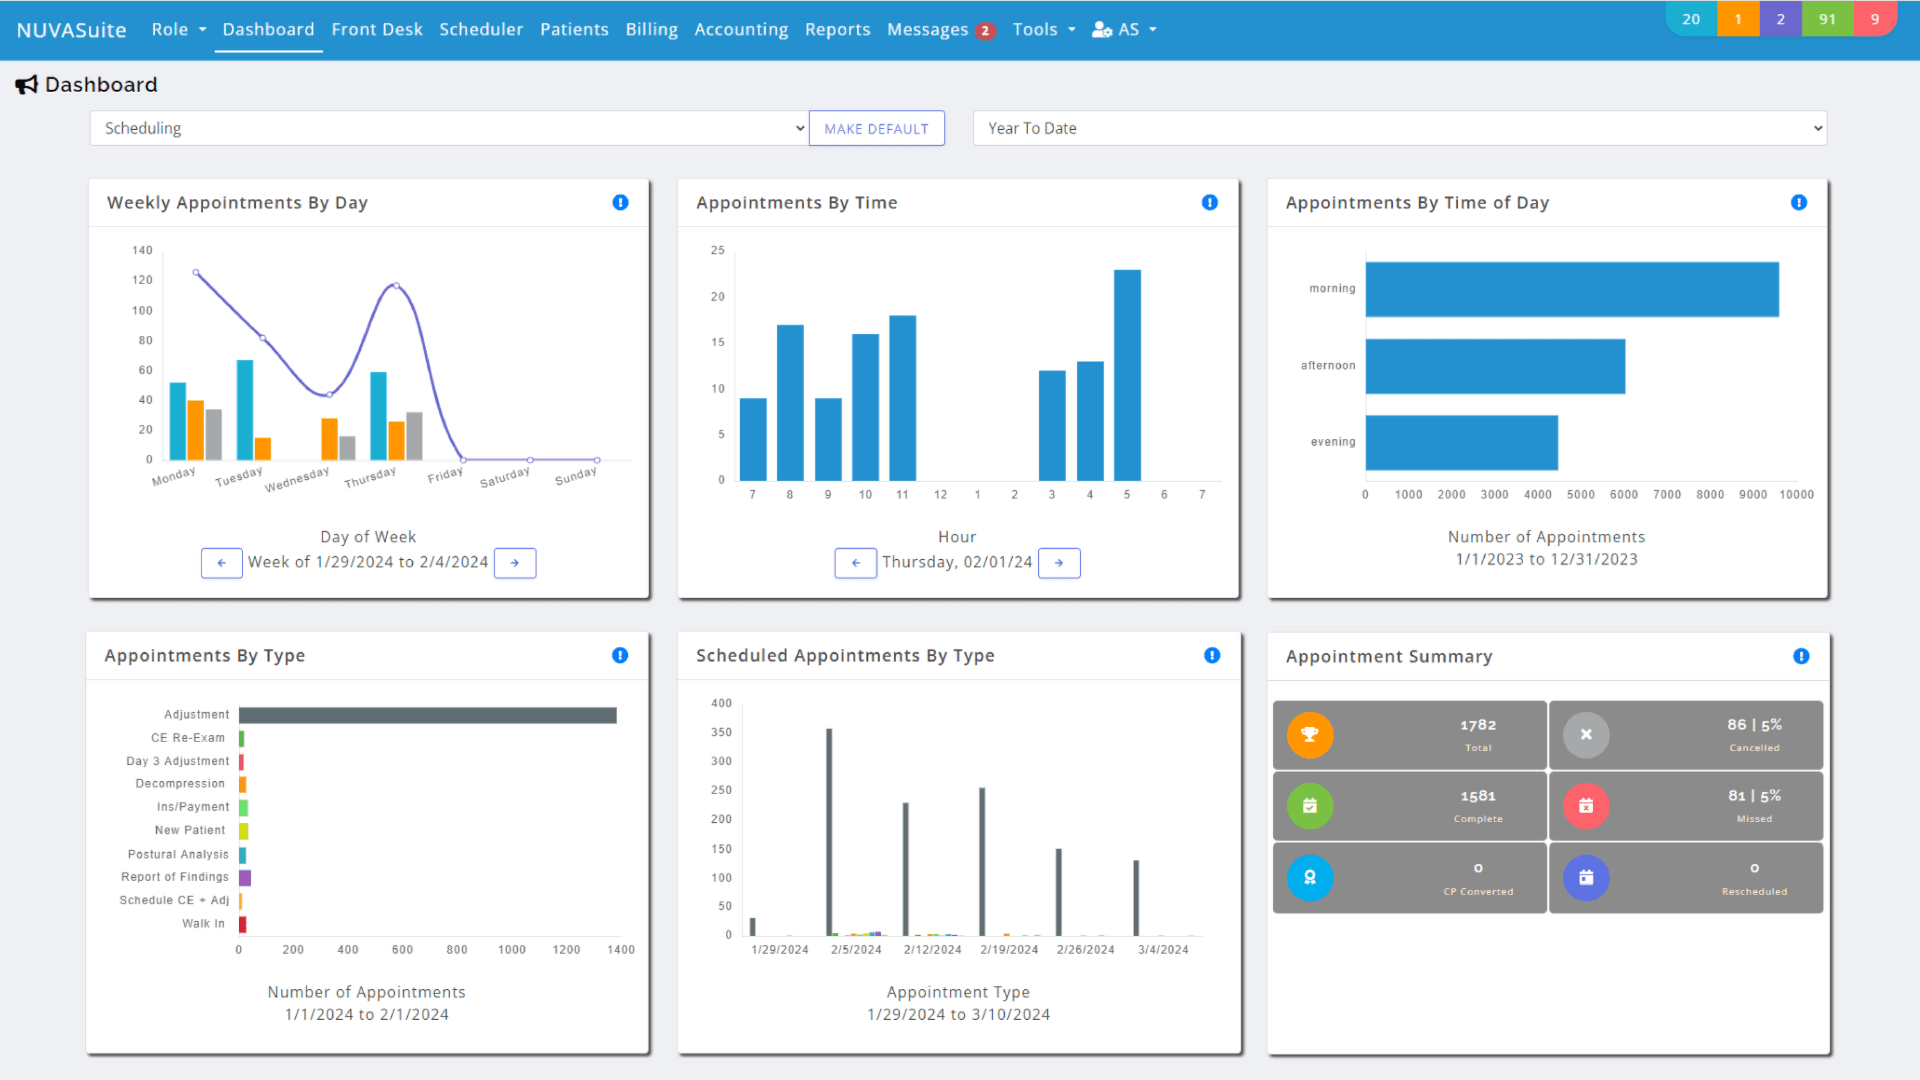
Task: Go to next week after 2/4/2024
Action: point(515,563)
